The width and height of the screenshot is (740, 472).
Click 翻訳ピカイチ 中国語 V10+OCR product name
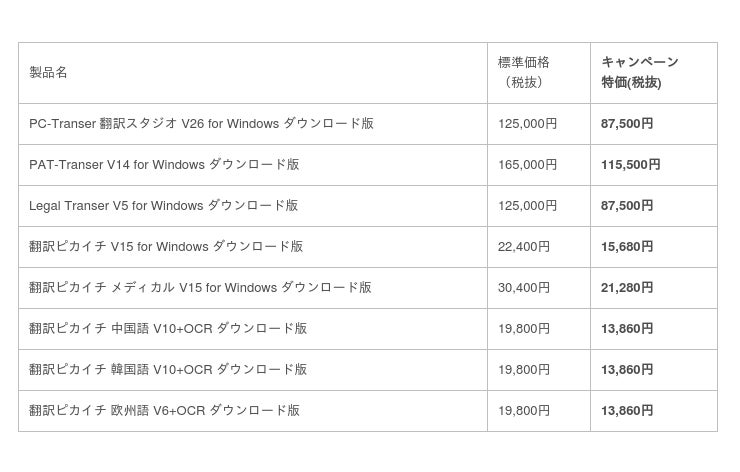coord(168,329)
